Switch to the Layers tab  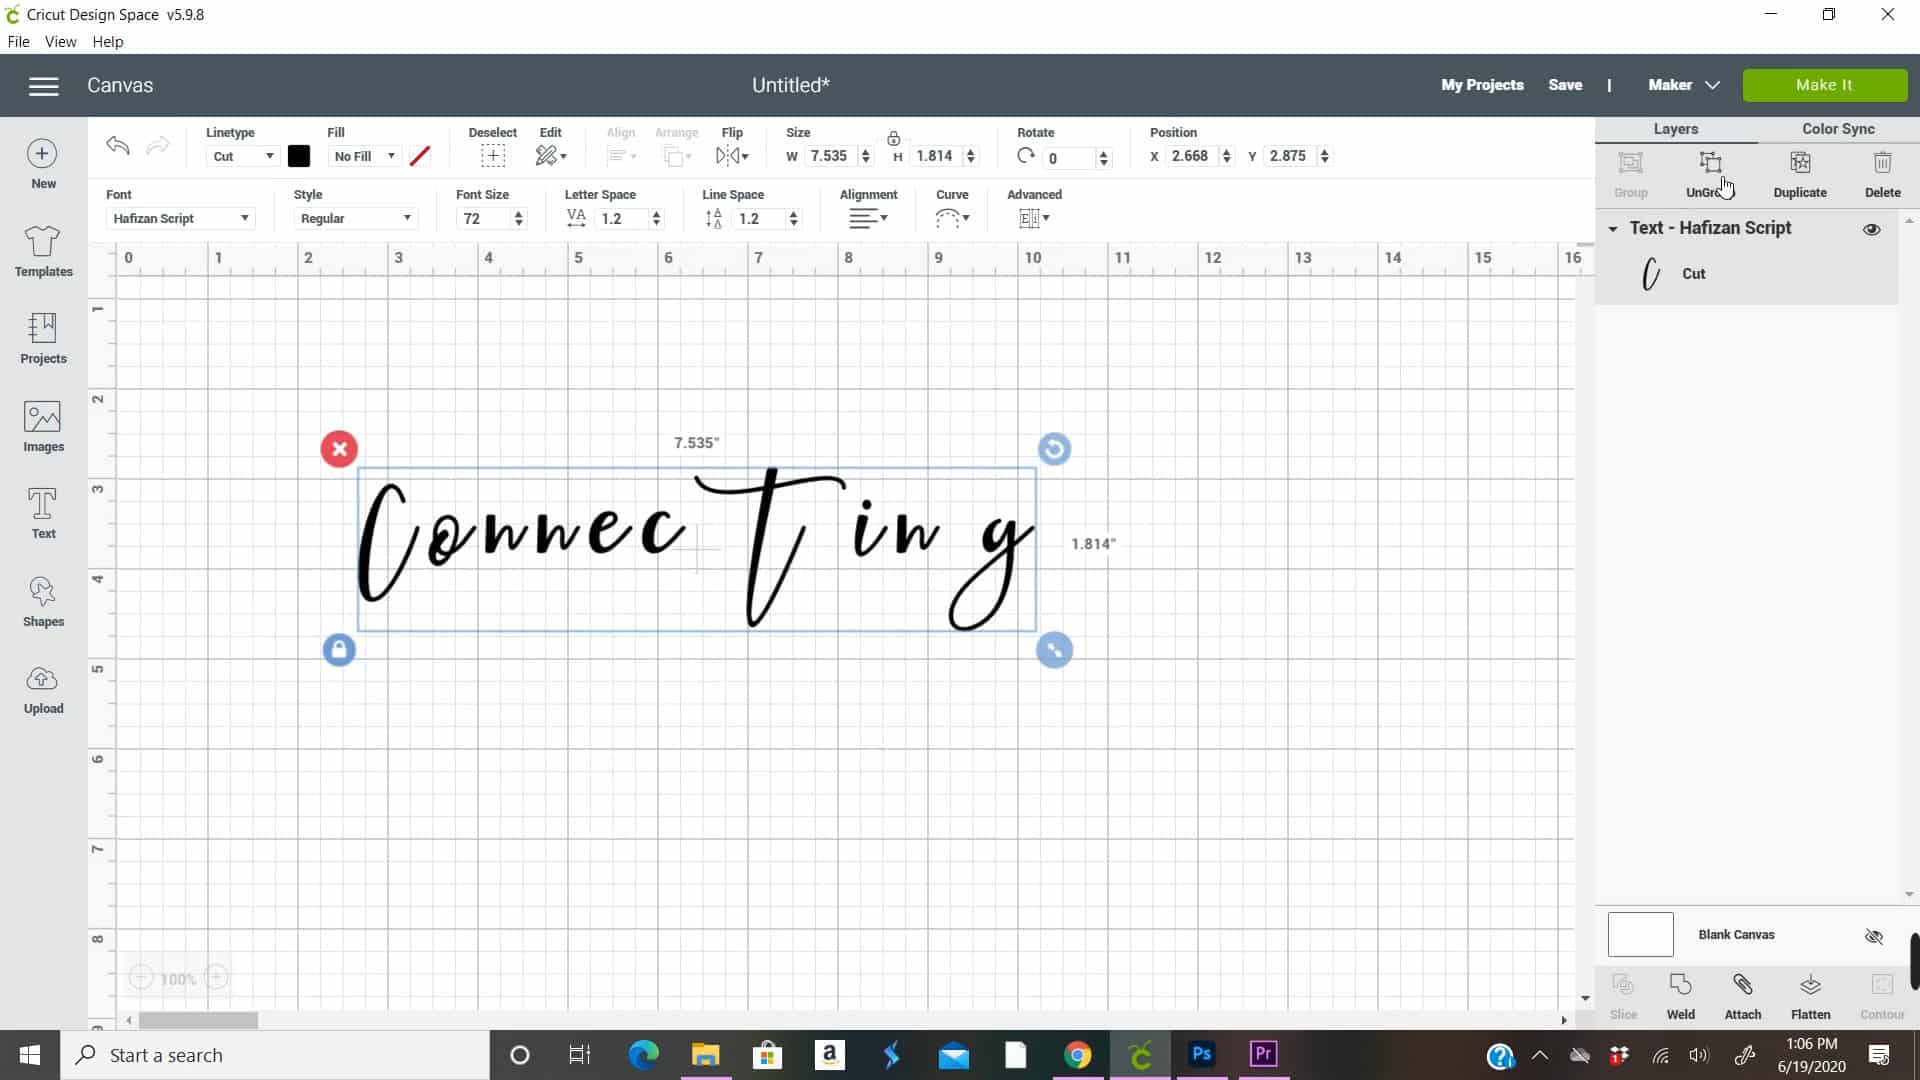1676,129
